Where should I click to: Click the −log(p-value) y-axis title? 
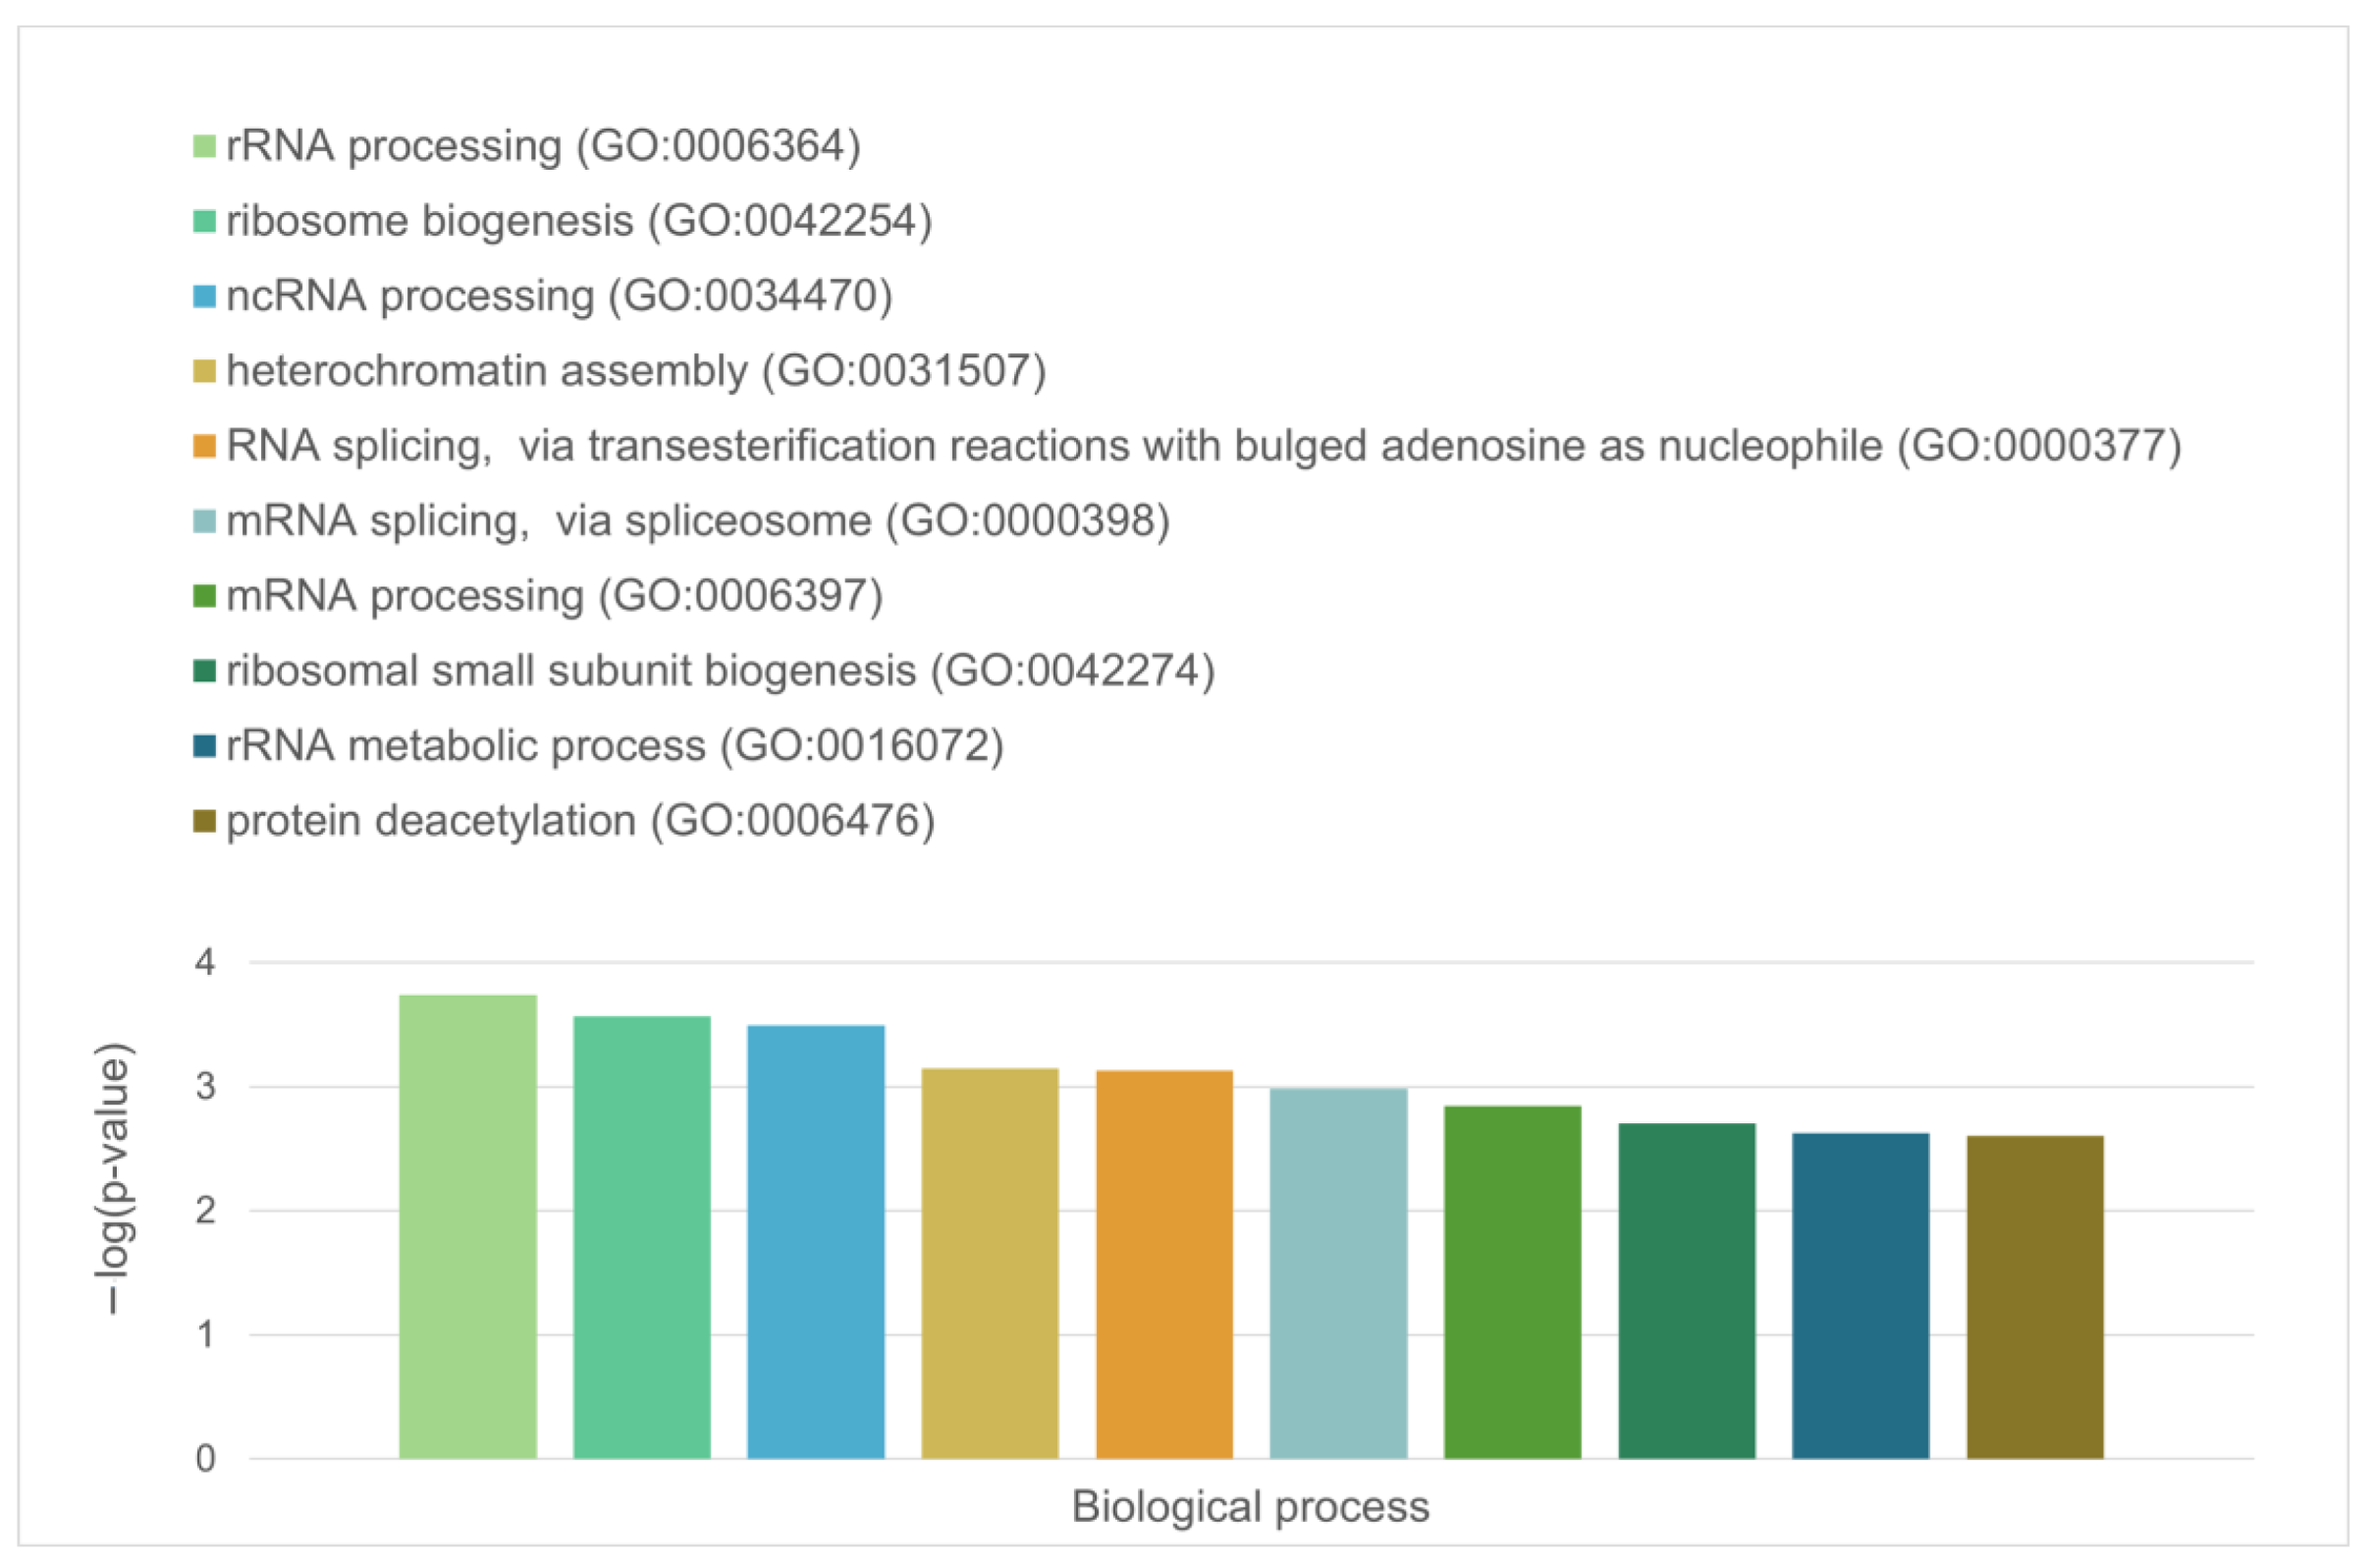(113, 1178)
